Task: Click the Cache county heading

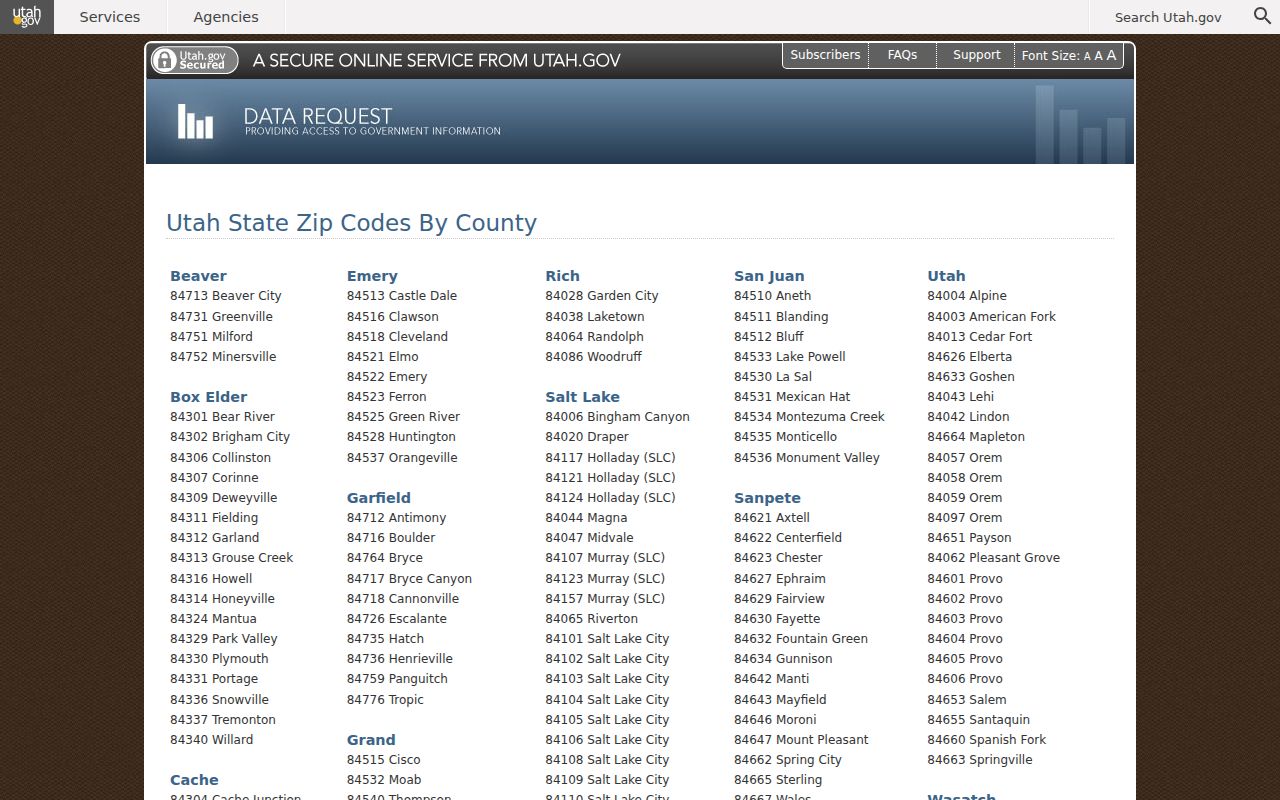Action: tap(194, 780)
